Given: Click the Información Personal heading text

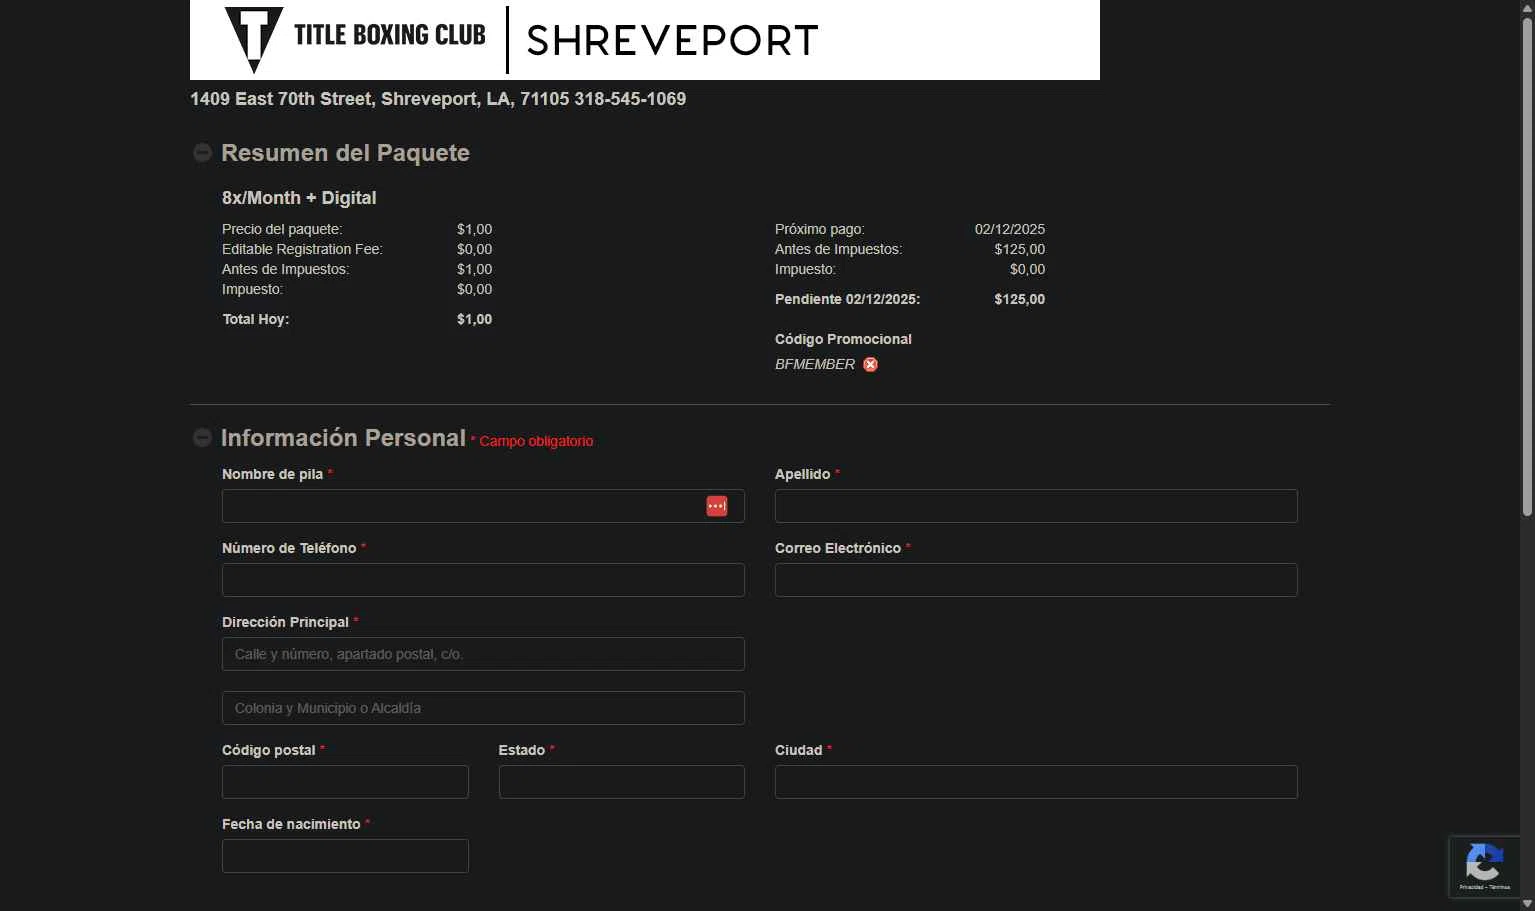Looking at the screenshot, I should pos(343,438).
